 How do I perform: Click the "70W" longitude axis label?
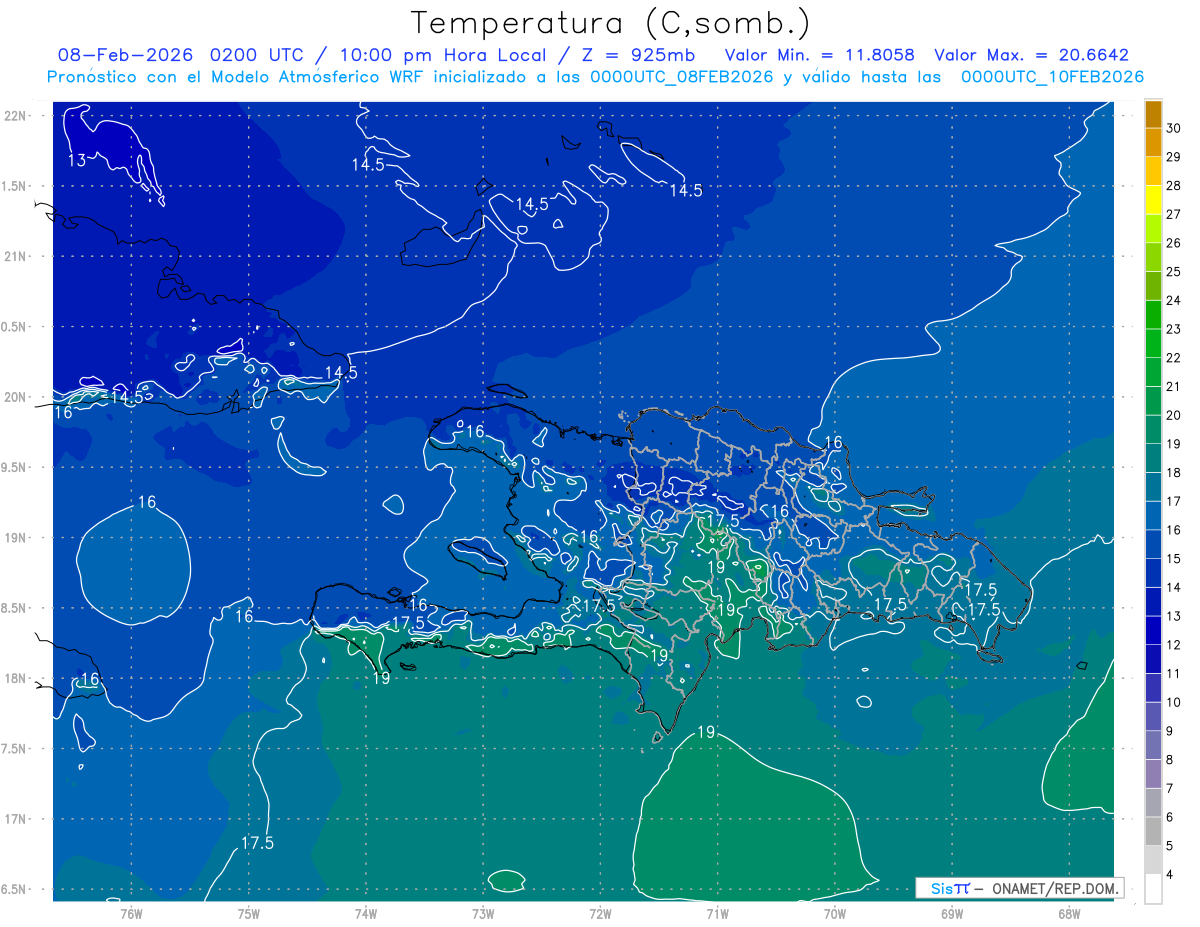[x=835, y=913]
